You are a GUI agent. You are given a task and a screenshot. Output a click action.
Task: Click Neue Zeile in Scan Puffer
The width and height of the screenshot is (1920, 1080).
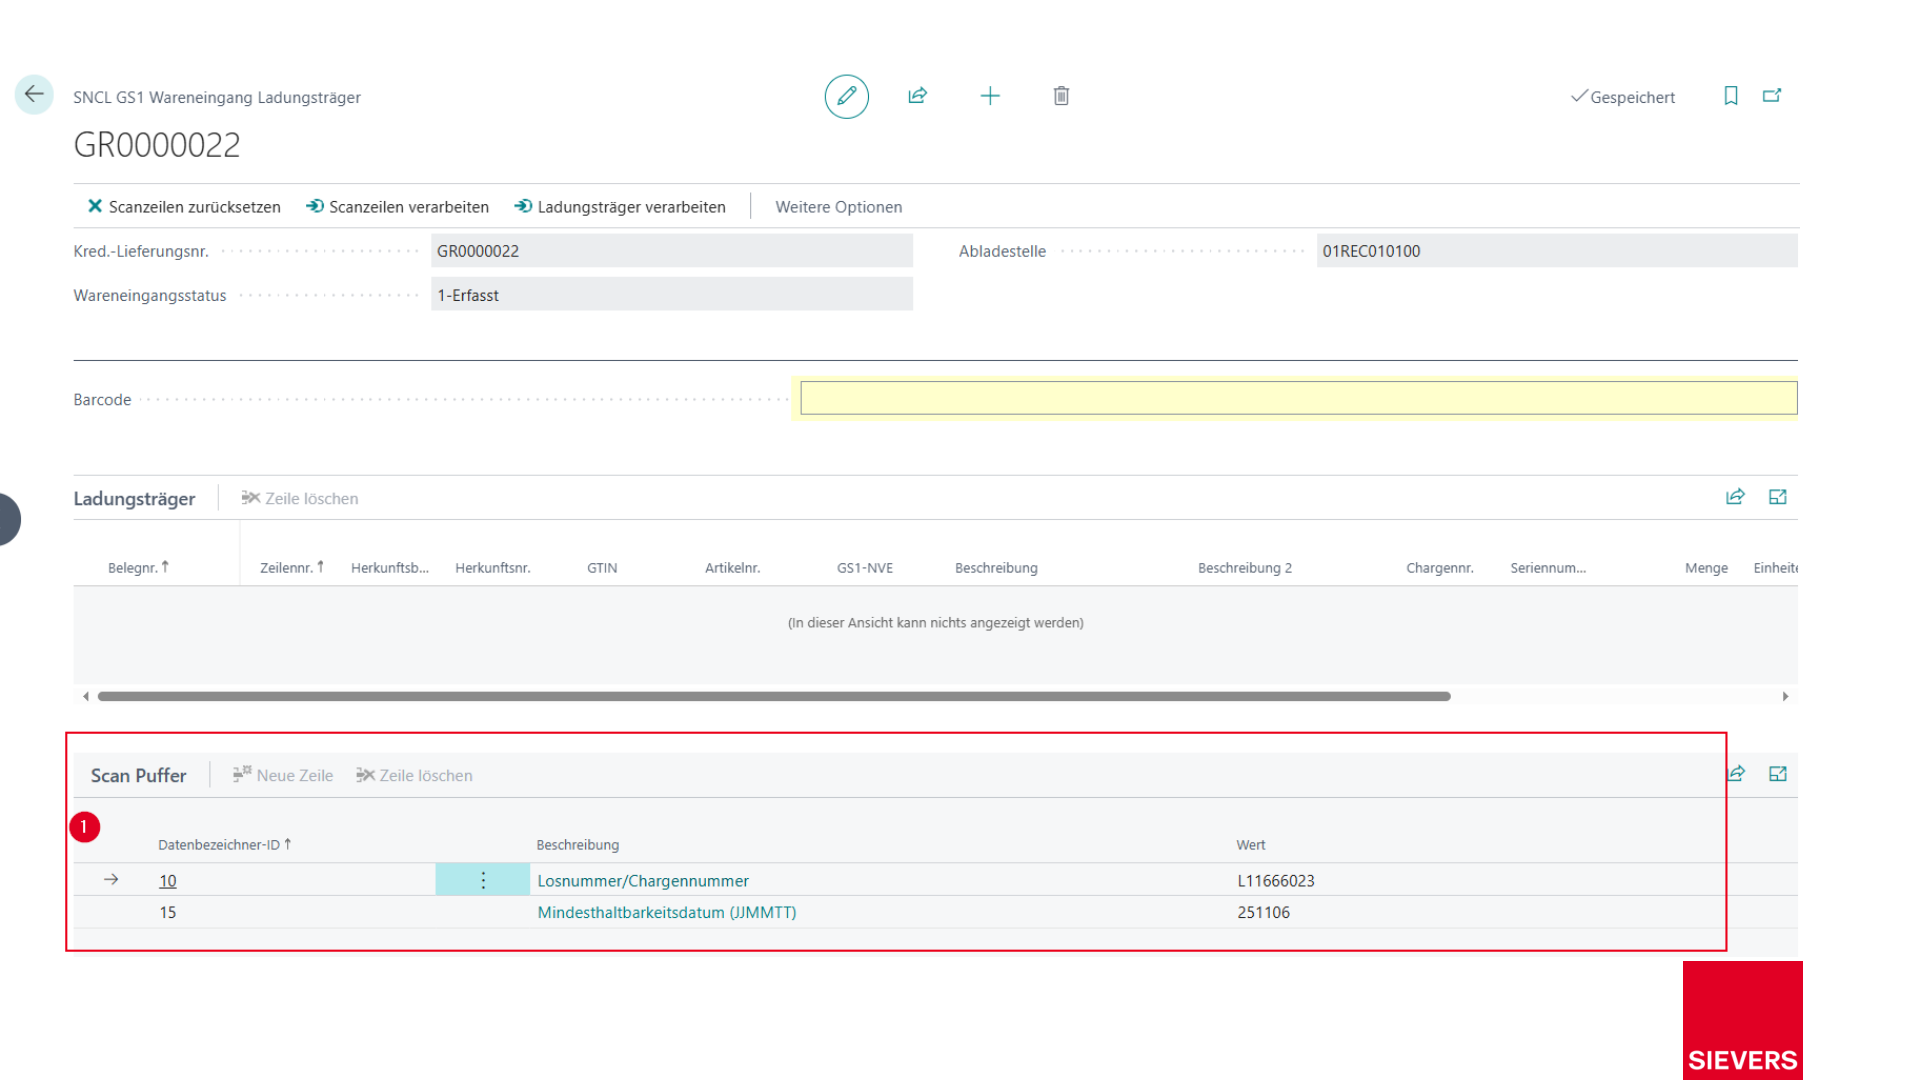283,775
